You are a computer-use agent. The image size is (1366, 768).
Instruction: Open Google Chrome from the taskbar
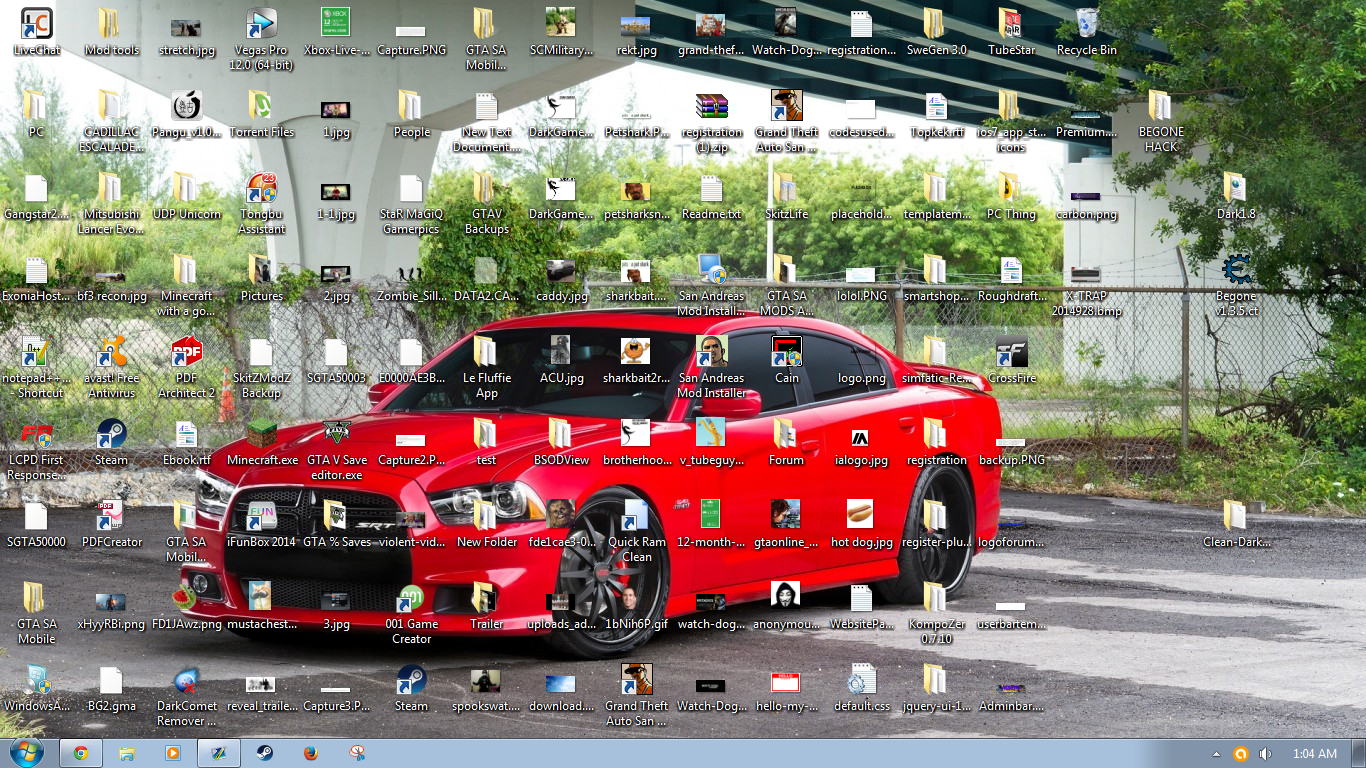coord(80,753)
